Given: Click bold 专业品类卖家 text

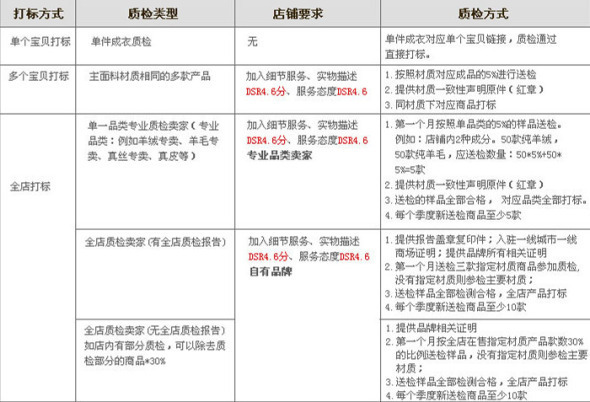Looking at the screenshot, I should coord(280,155).
